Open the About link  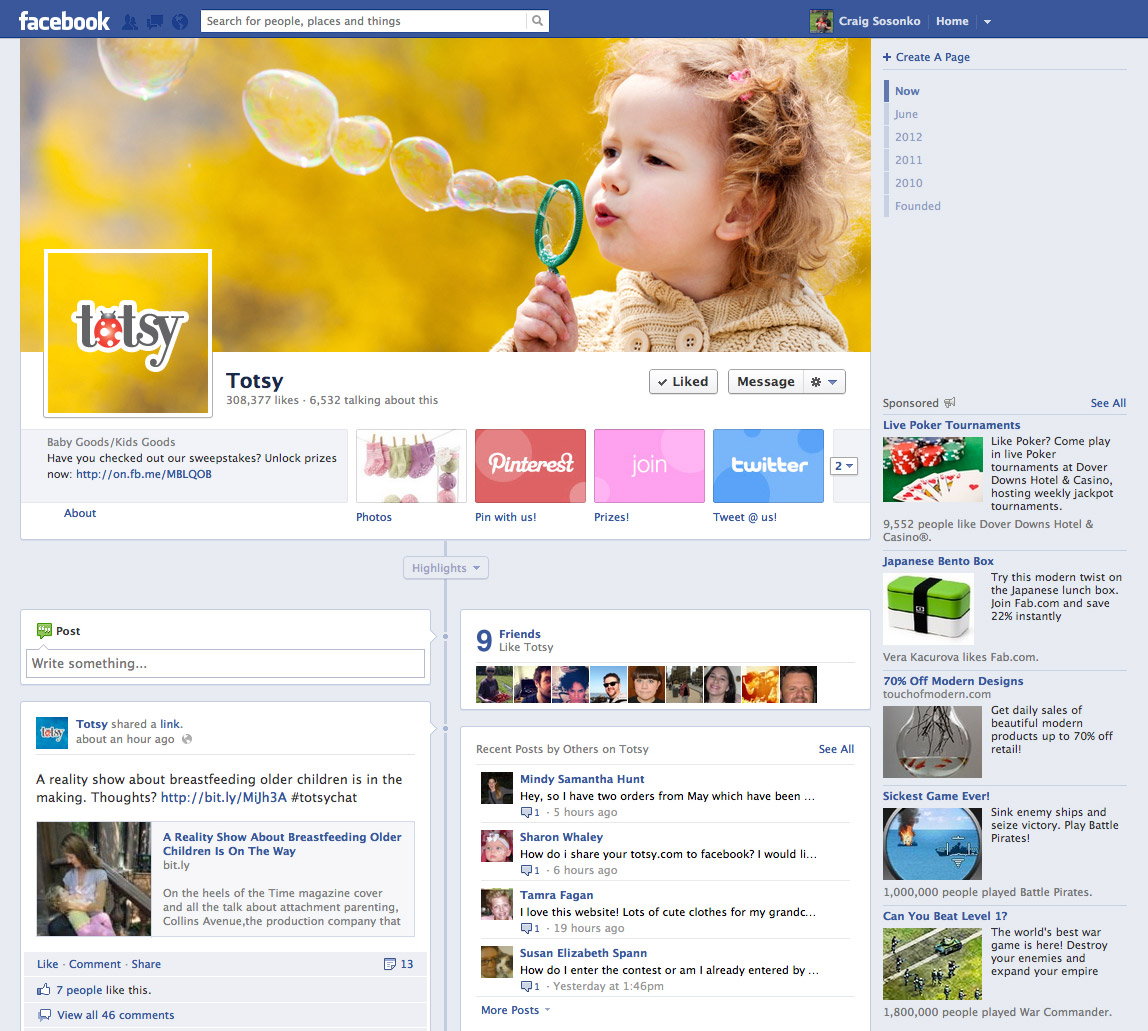click(80, 513)
